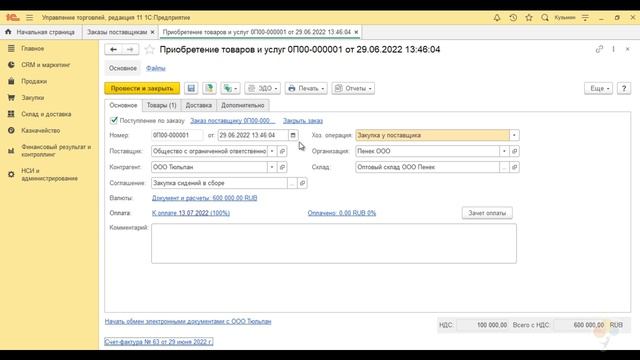The image size is (640, 360).
Task: Focus the Номер input field
Action: click(x=177, y=135)
